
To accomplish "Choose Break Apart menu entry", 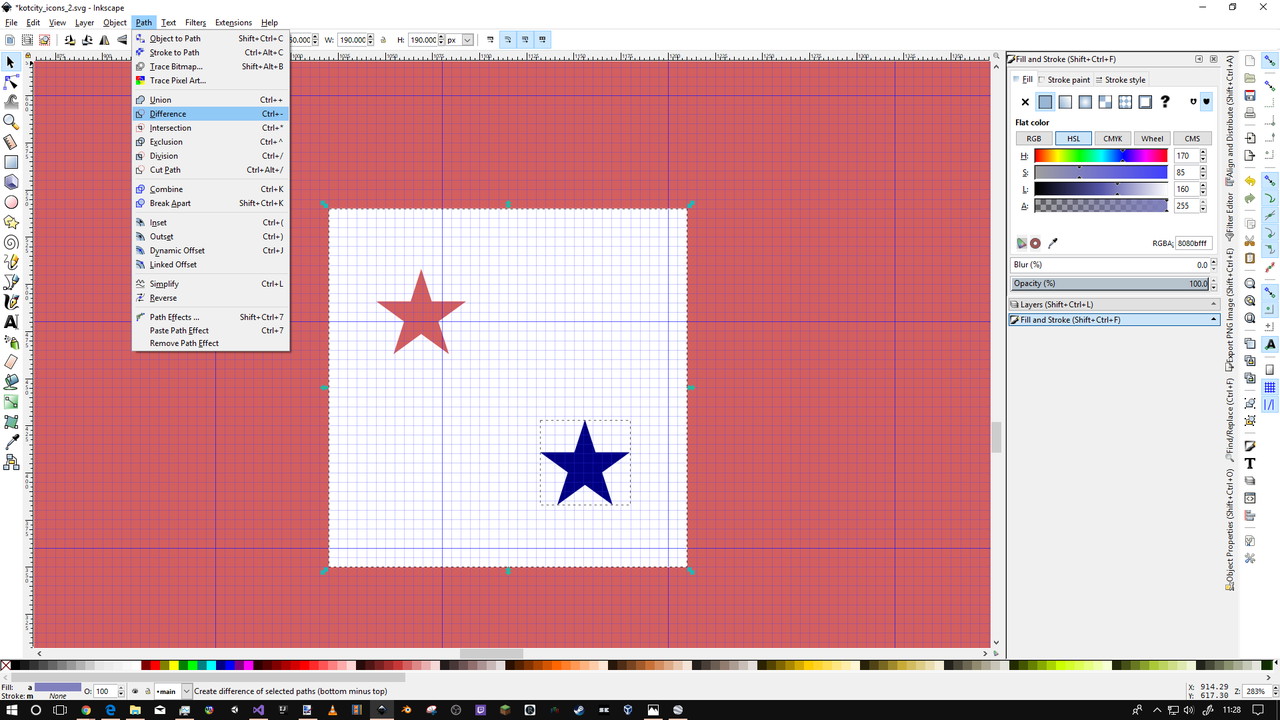I will click(x=211, y=203).
